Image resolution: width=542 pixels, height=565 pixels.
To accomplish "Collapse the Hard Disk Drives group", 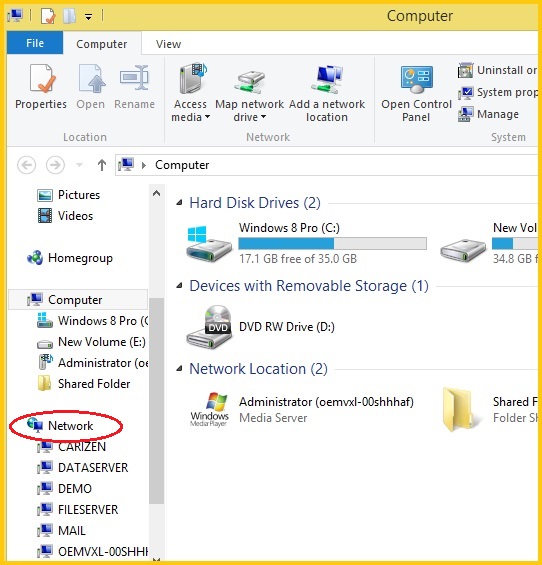I will click(179, 203).
